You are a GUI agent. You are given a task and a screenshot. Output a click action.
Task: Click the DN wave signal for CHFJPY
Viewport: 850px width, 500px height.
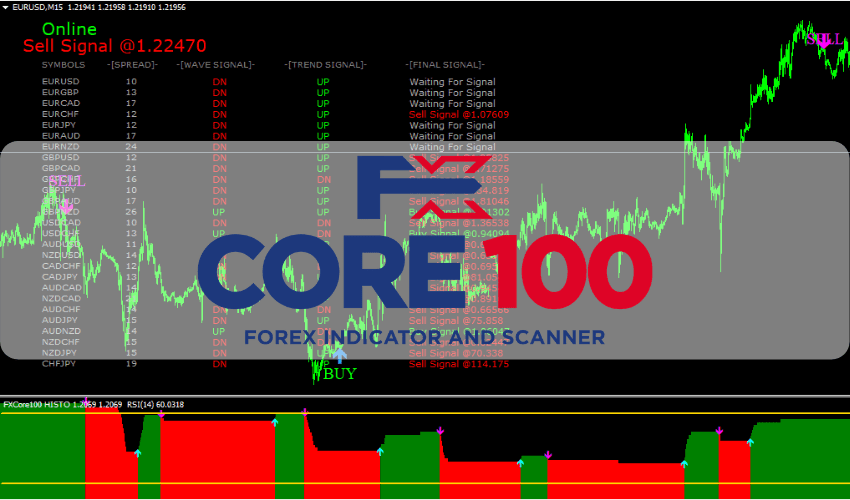(220, 364)
